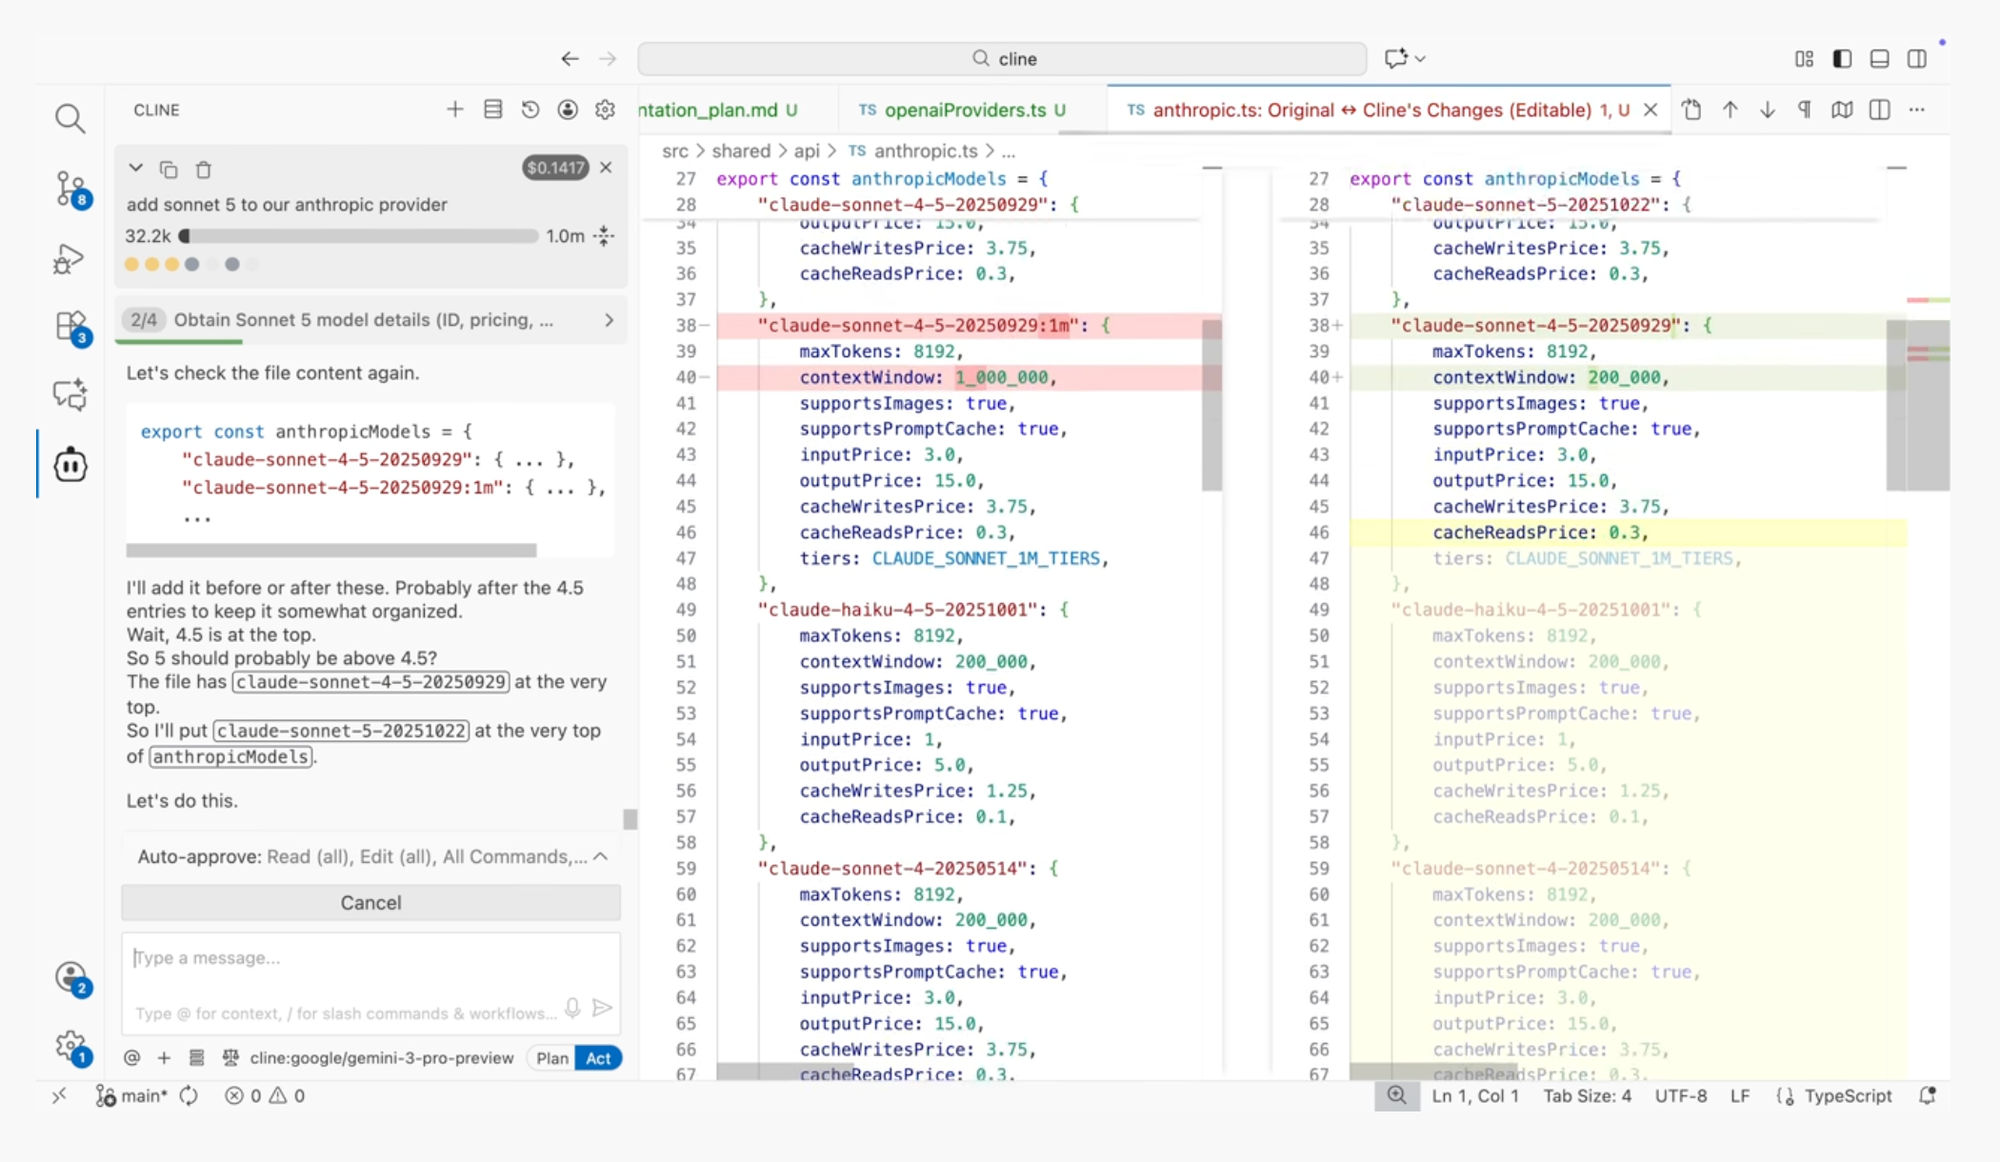Focus the Type a message input
The width and height of the screenshot is (2000, 1162).
click(370, 958)
